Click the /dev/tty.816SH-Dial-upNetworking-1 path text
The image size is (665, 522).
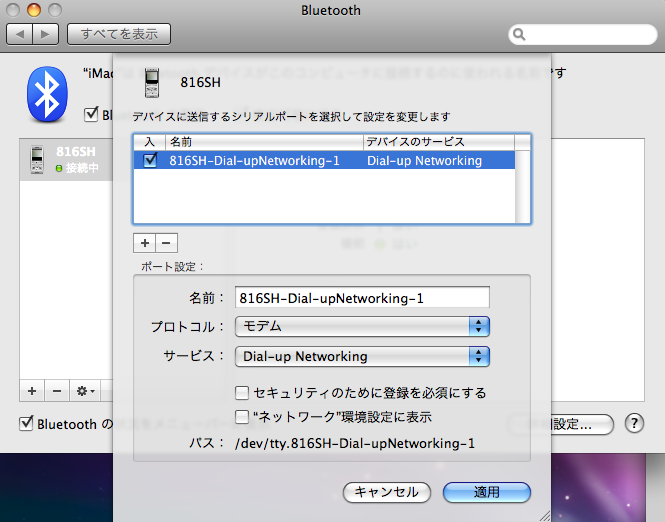(355, 443)
